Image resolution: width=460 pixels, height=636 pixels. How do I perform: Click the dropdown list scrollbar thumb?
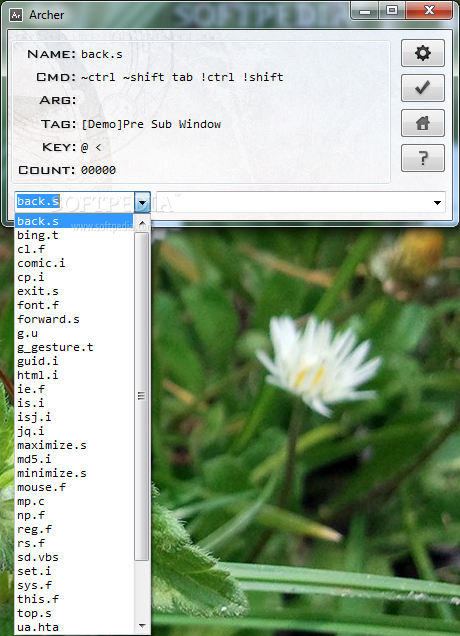point(141,396)
